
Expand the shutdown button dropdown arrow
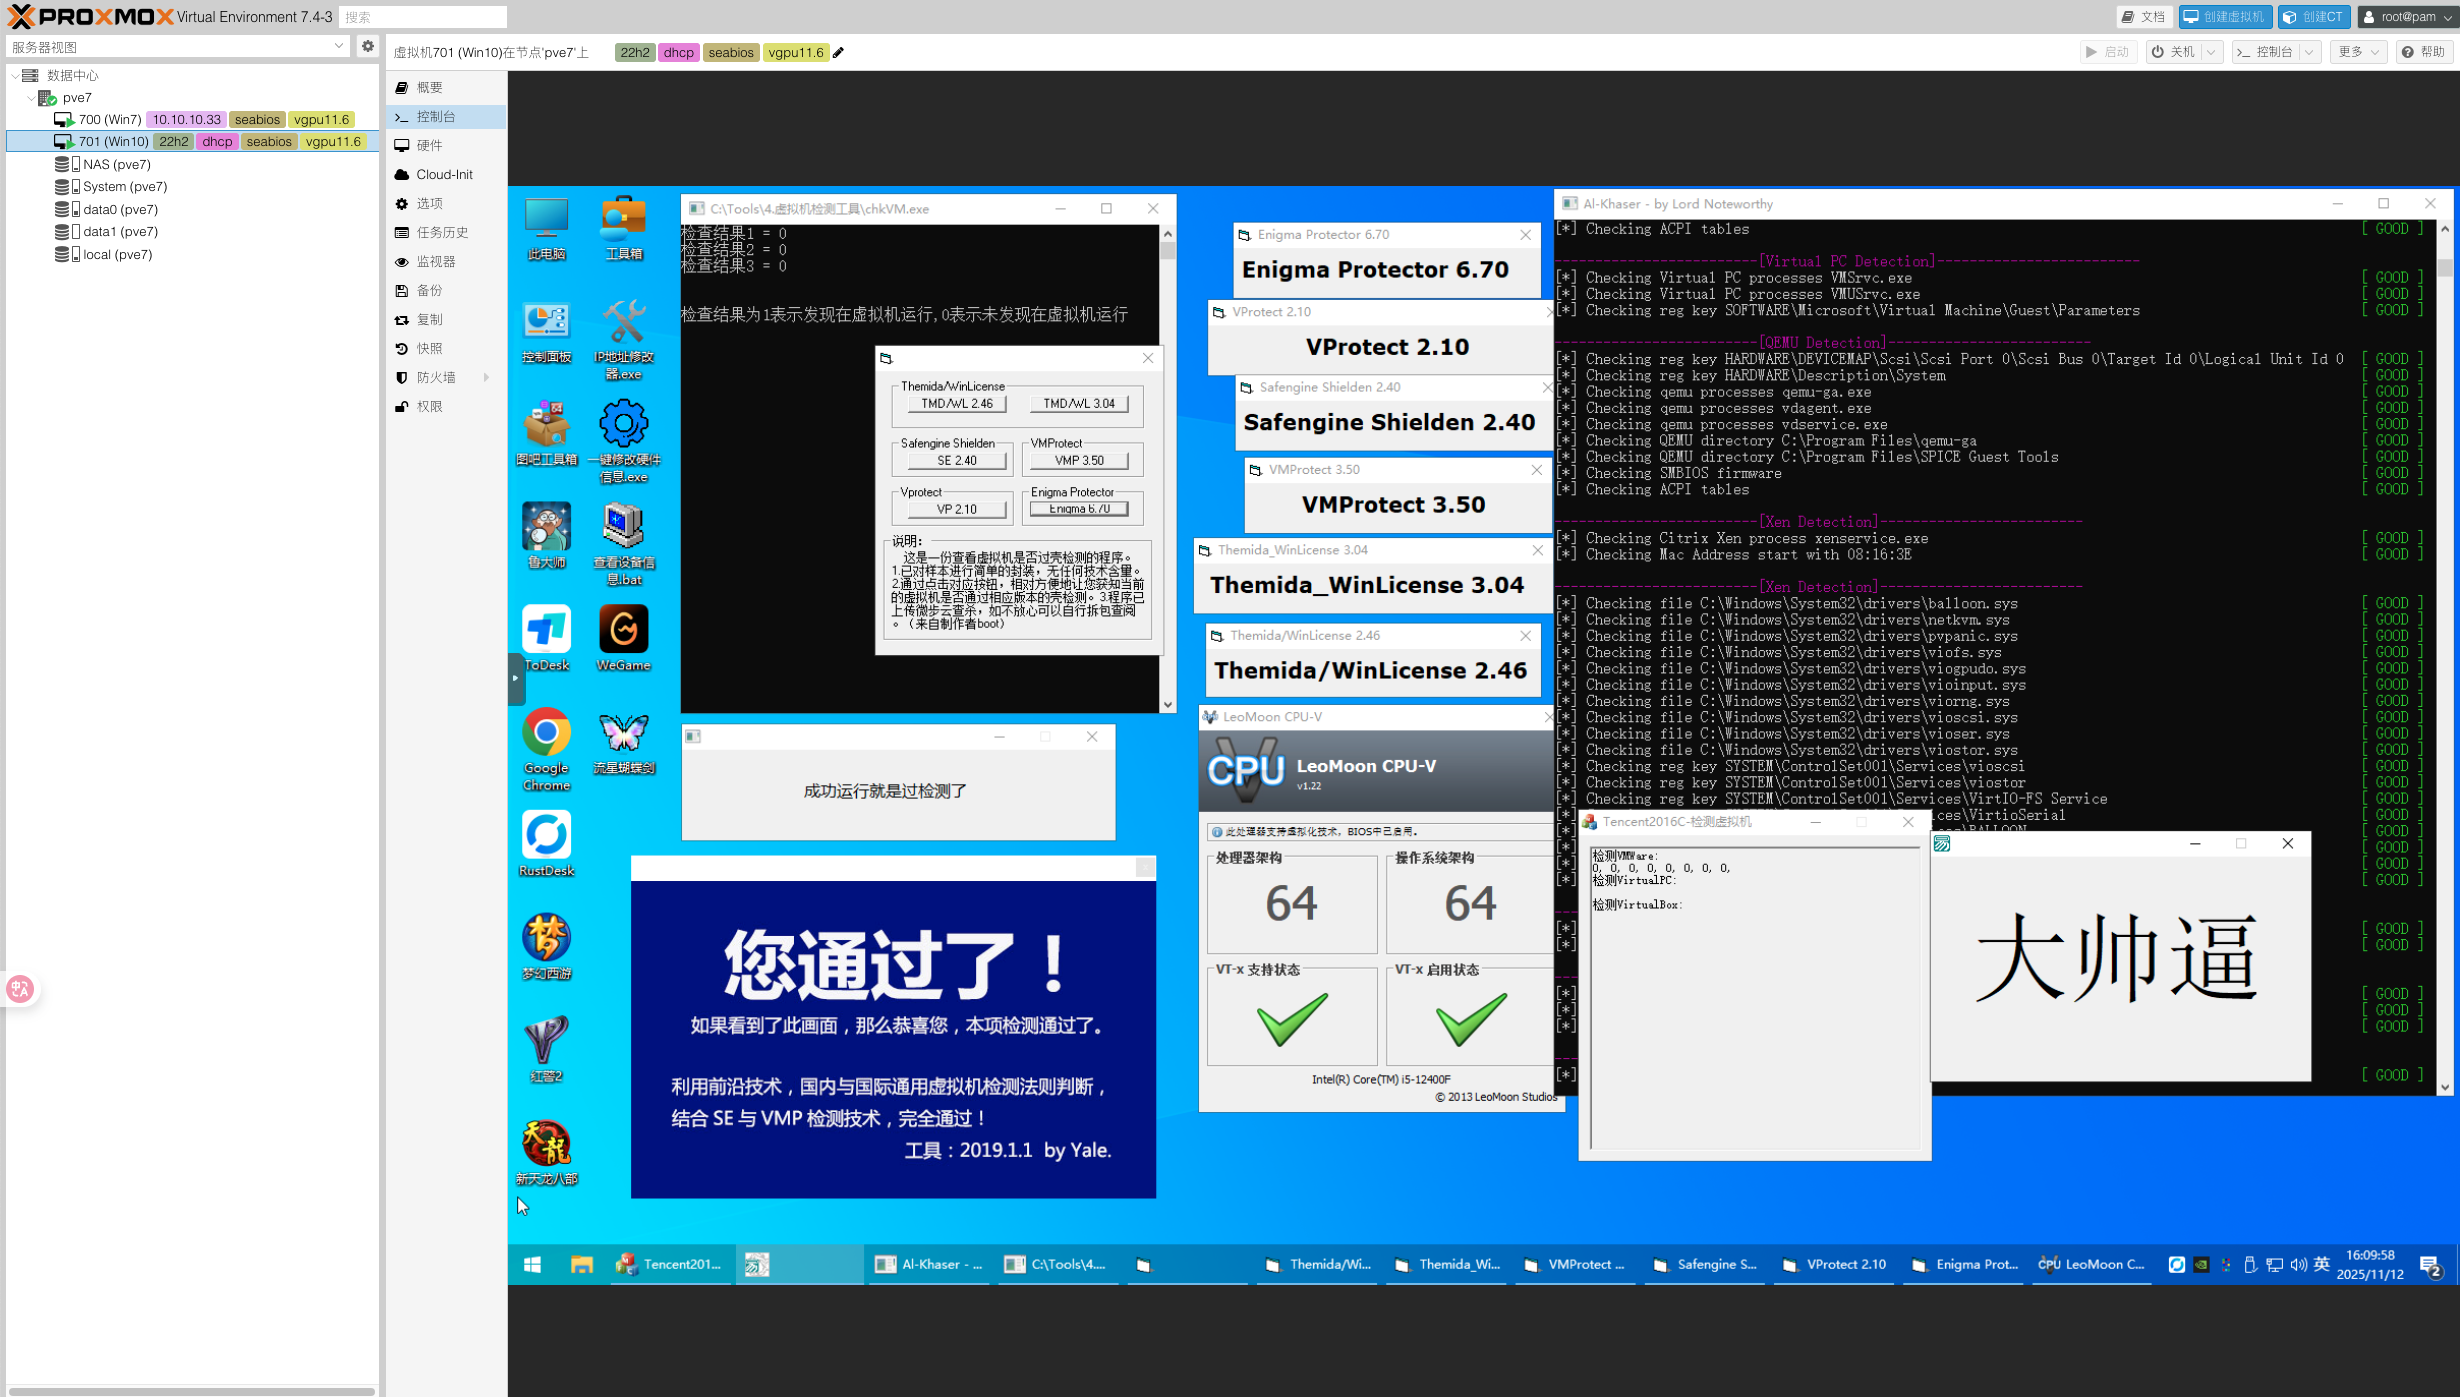(x=2211, y=52)
